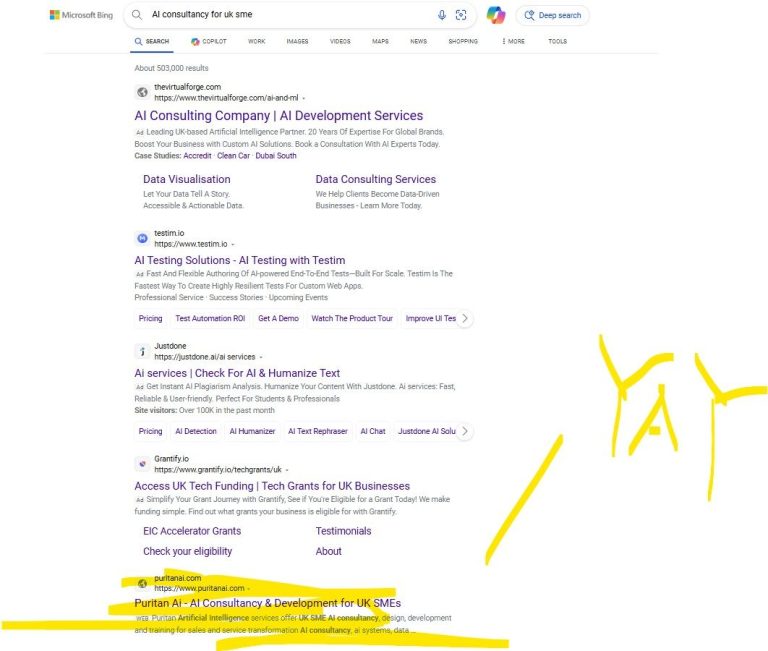Switch to the Images tab
The image size is (768, 651).
point(297,42)
